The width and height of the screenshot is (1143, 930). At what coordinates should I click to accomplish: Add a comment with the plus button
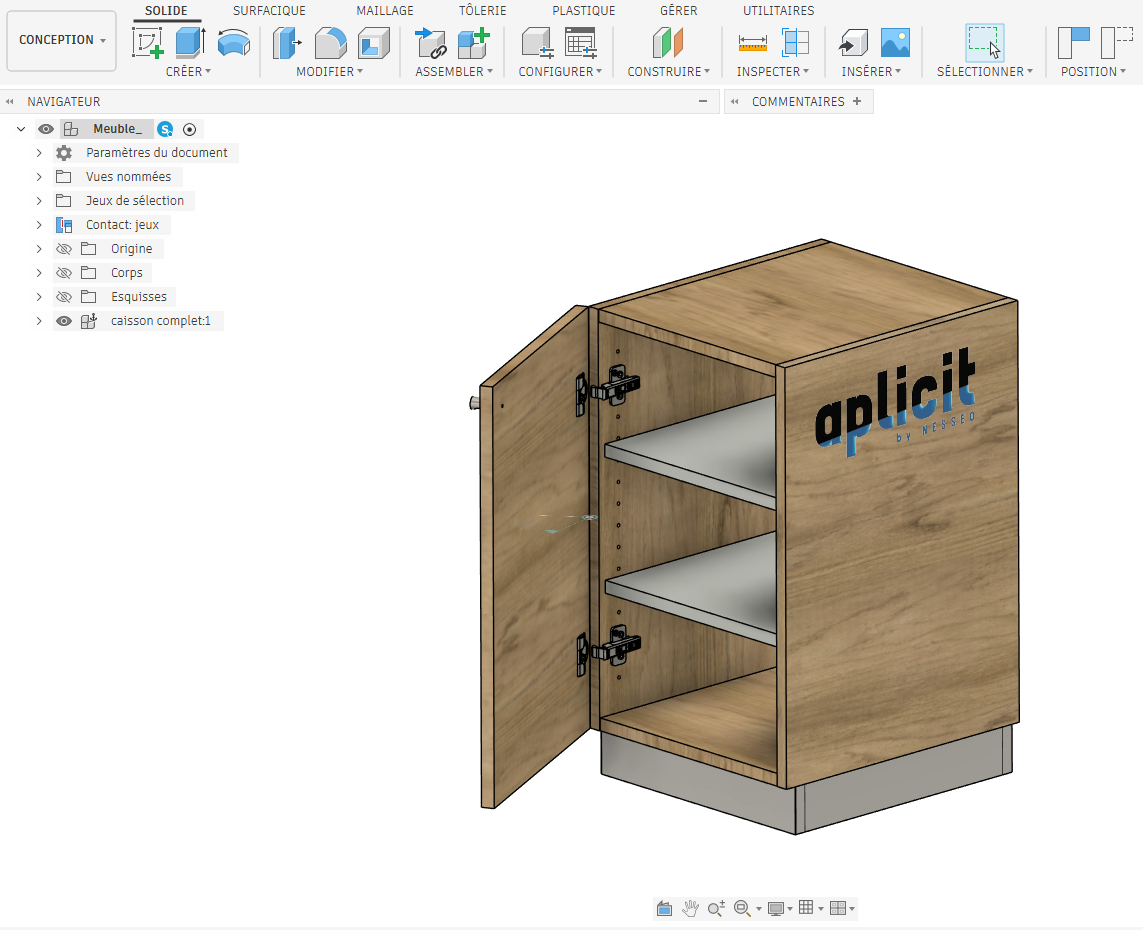(x=857, y=101)
